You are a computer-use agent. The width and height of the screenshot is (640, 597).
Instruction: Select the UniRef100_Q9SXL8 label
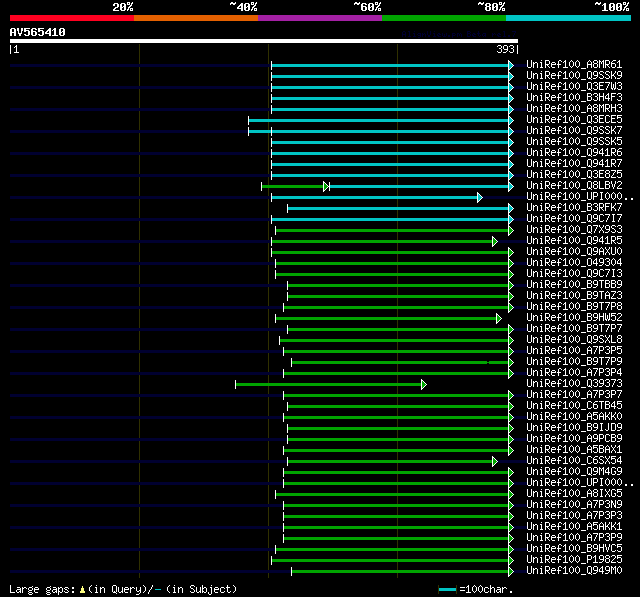574,340
